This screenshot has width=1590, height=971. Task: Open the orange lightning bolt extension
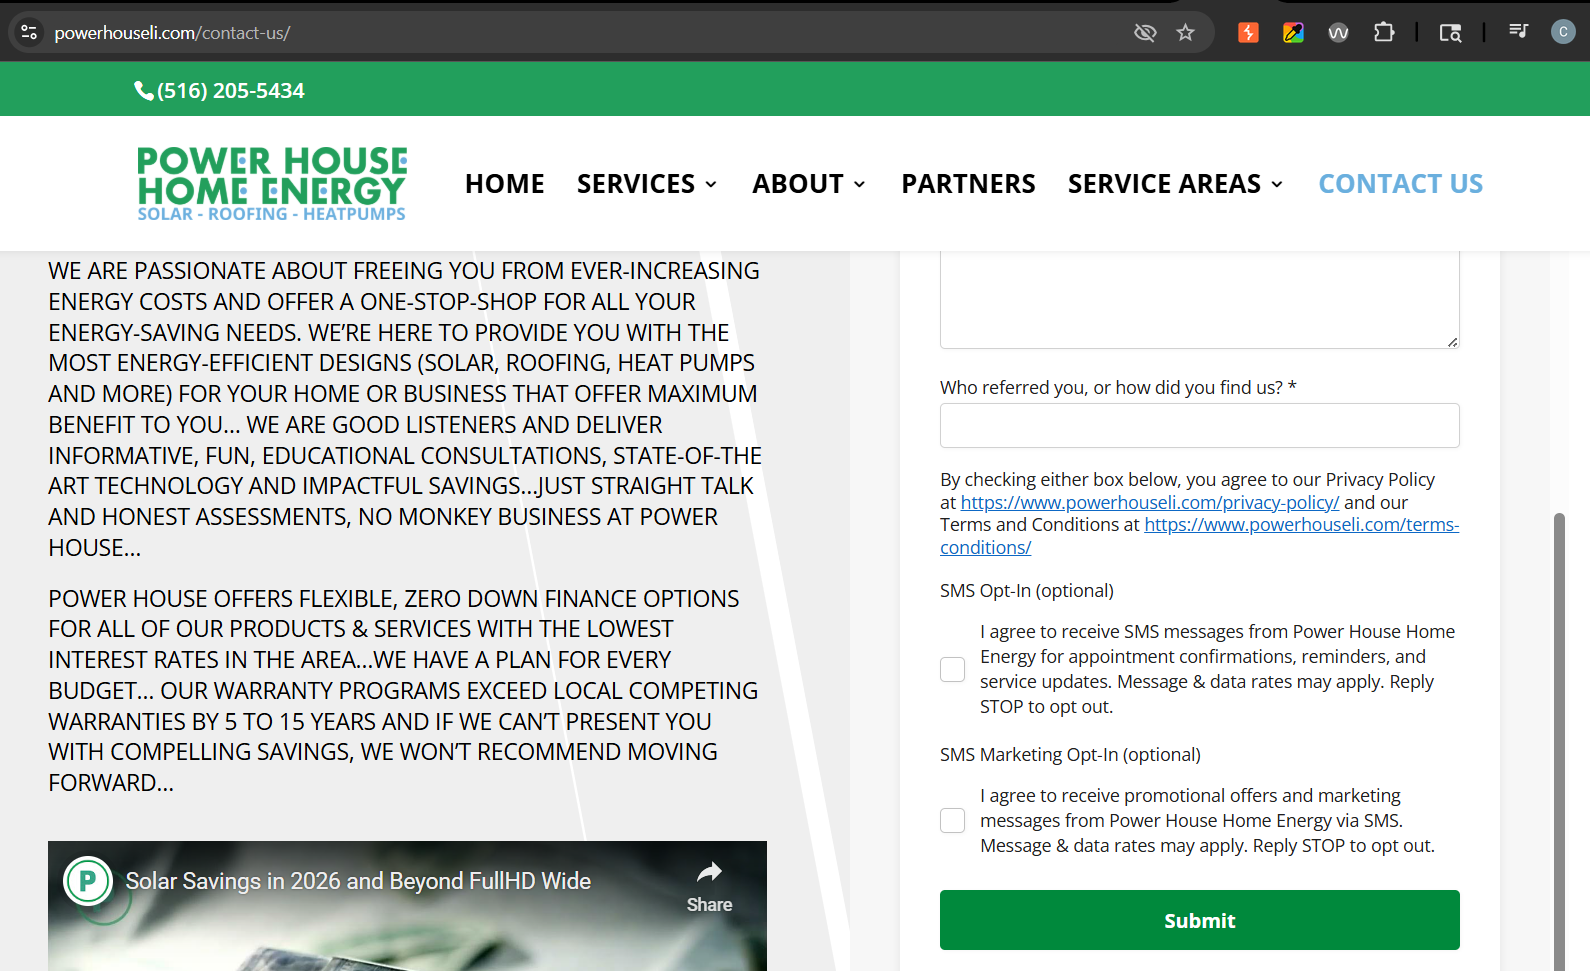click(x=1248, y=33)
